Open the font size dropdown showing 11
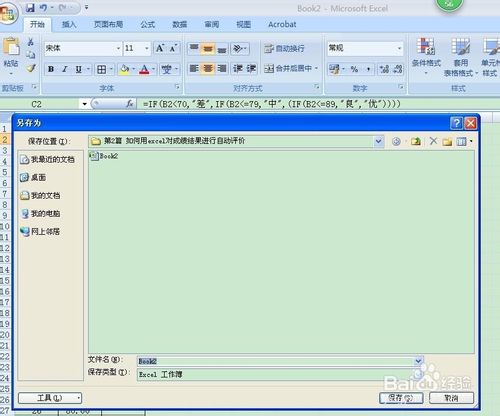The image size is (500, 416). pos(147,49)
